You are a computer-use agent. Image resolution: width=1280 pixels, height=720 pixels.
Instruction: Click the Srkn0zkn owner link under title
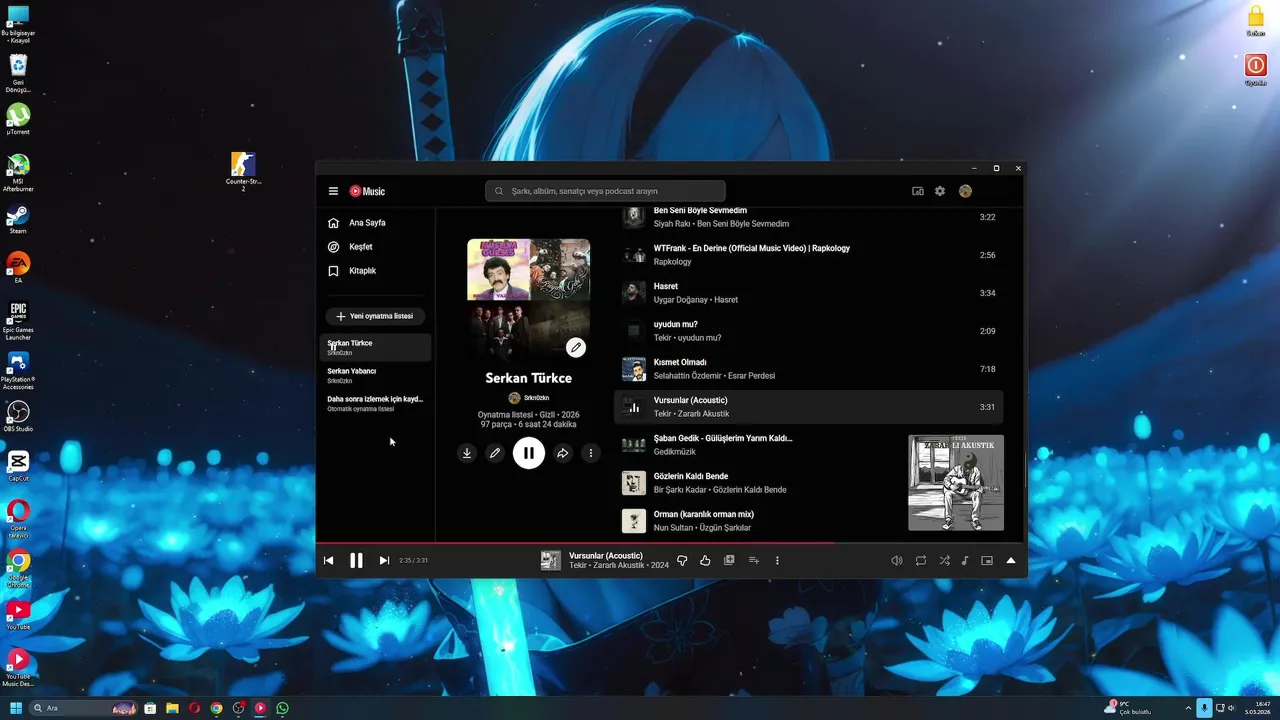click(529, 398)
